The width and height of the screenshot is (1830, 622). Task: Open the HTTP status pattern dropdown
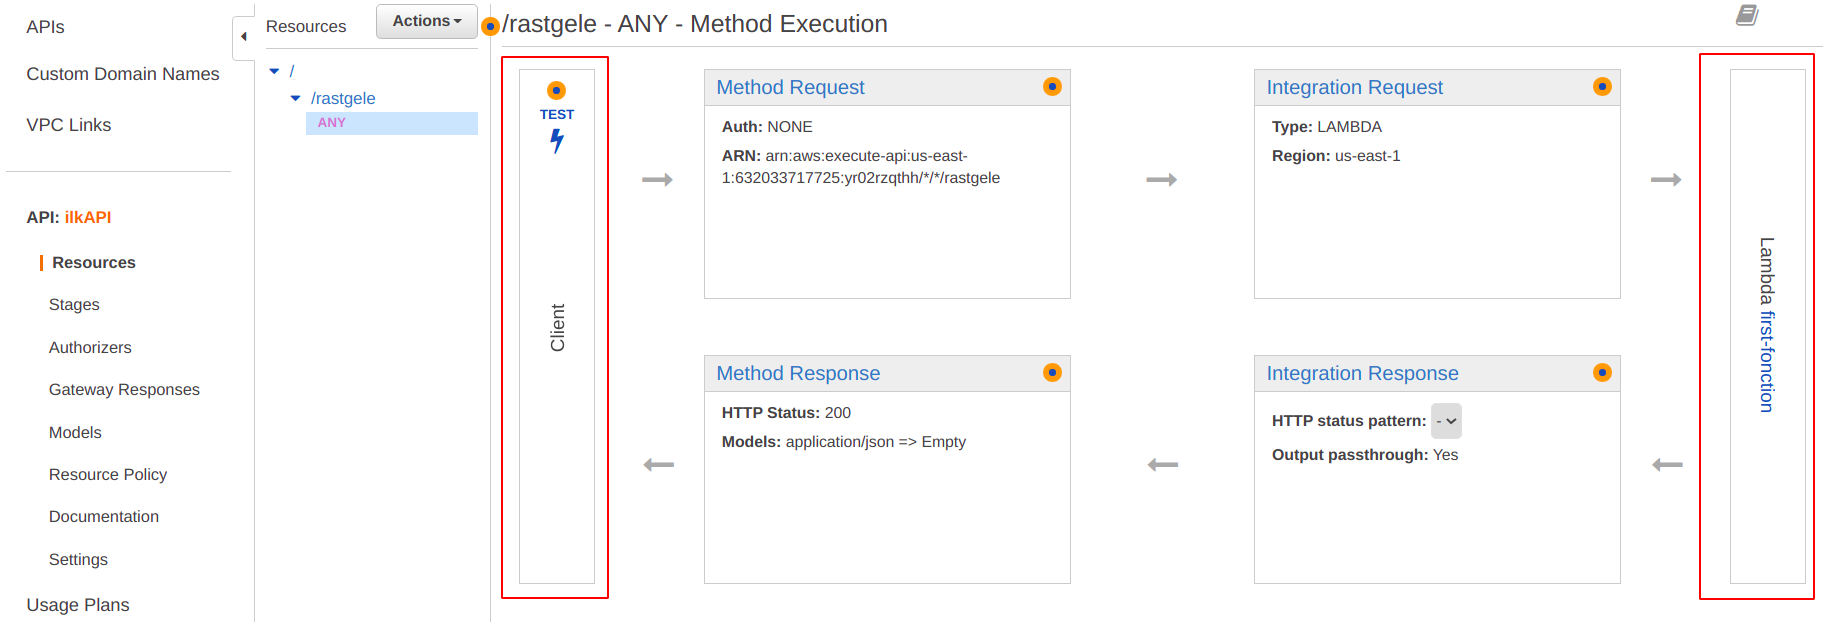coord(1446,421)
